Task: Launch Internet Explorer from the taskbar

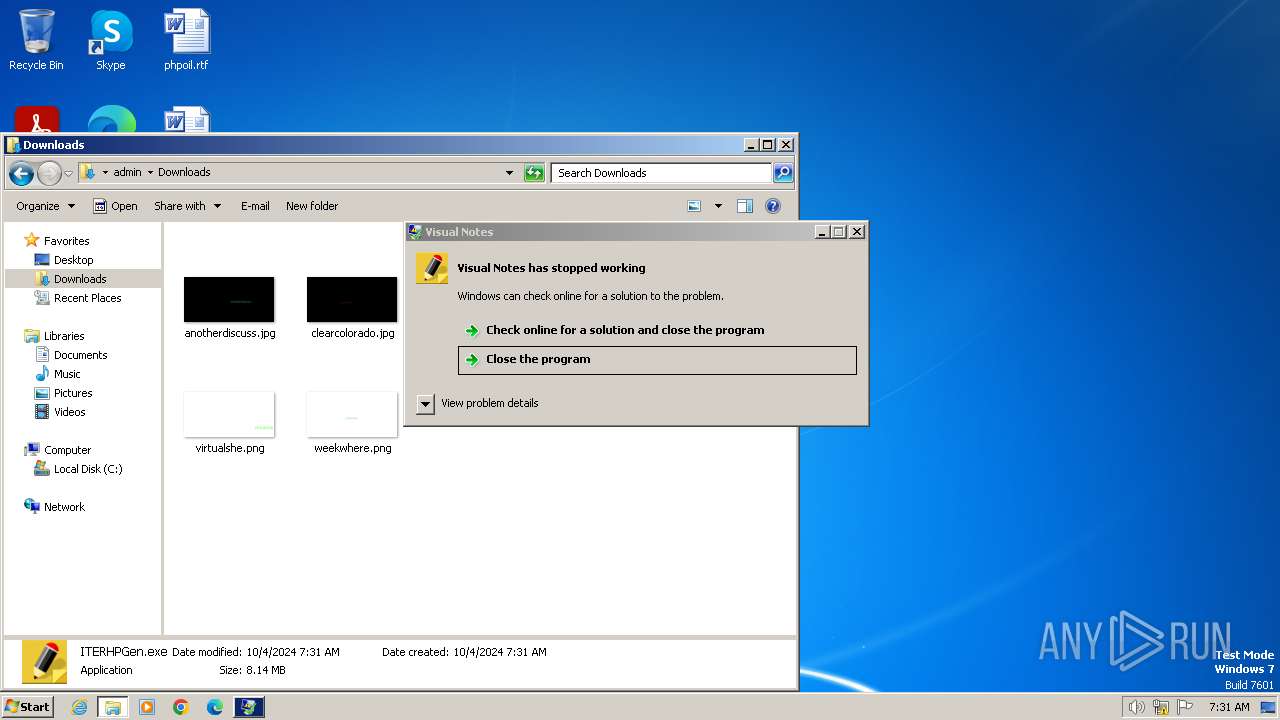Action: 79,707
